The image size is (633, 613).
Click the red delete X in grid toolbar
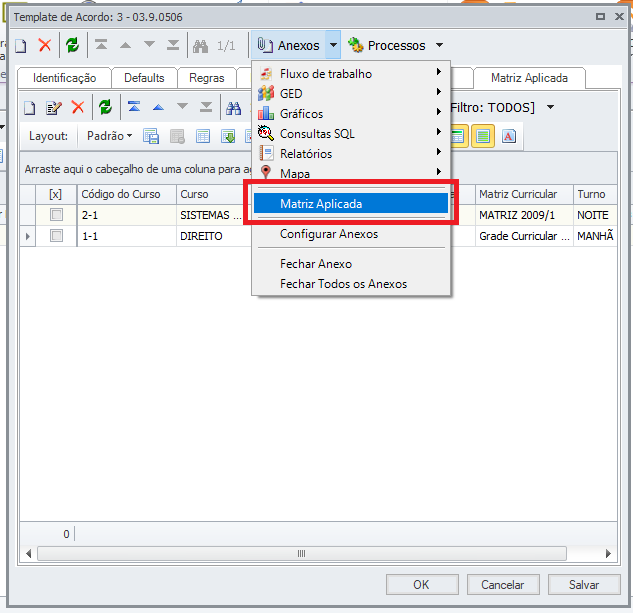click(78, 107)
